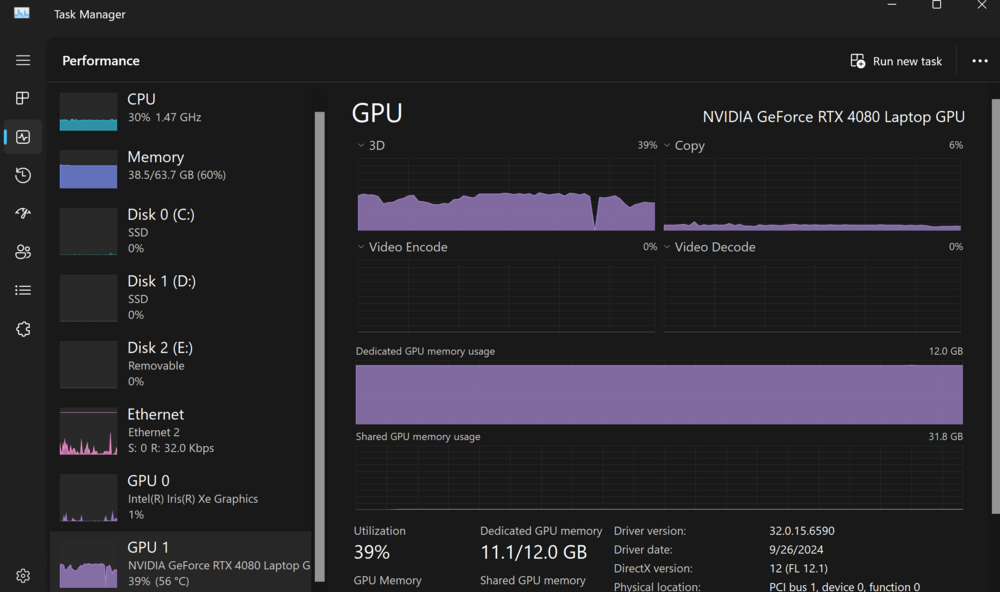Open the Details list icon

[23, 290]
